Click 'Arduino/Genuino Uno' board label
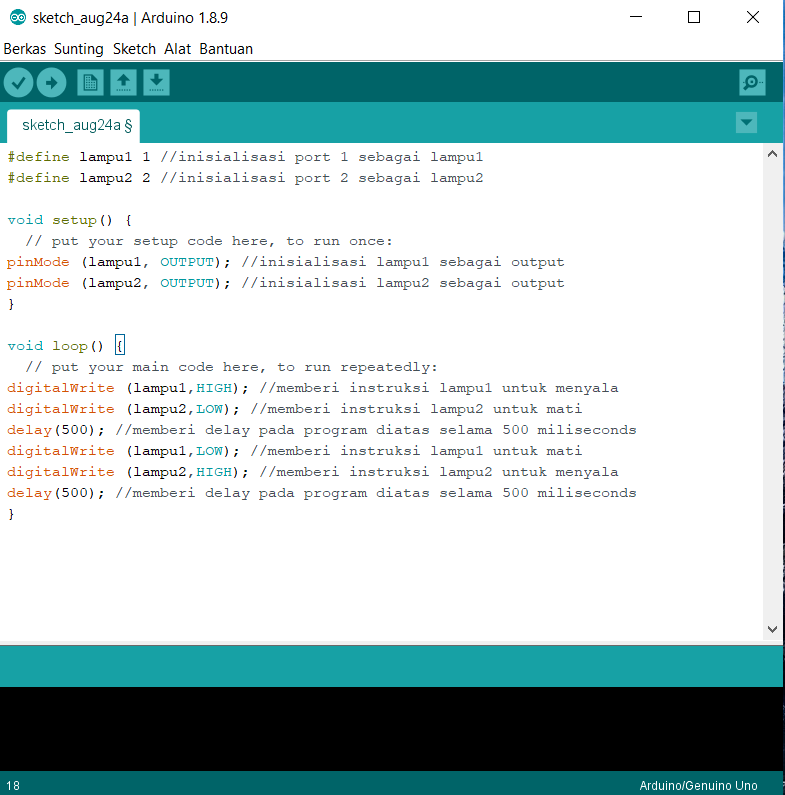This screenshot has height=795, width=785. (x=698, y=785)
